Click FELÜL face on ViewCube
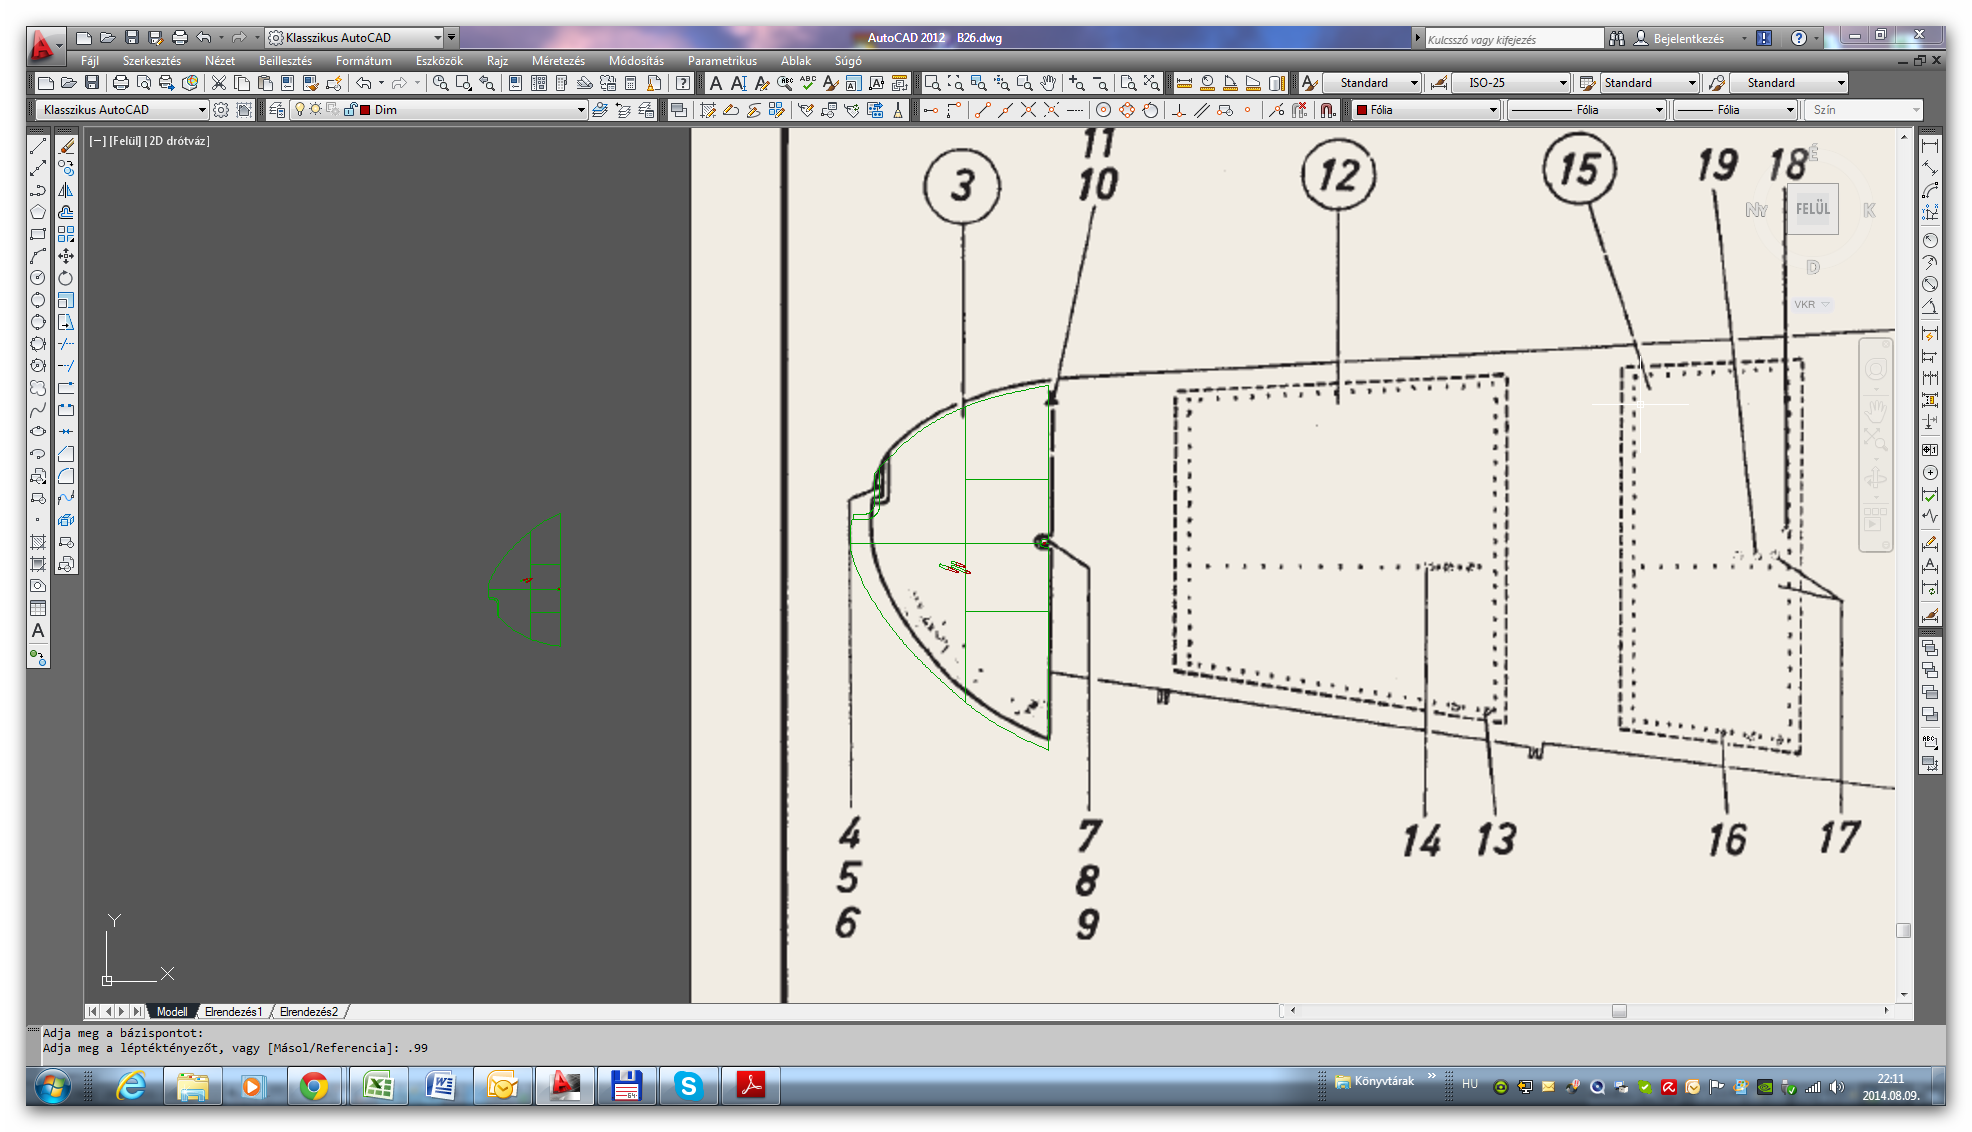 pyautogui.click(x=1812, y=209)
